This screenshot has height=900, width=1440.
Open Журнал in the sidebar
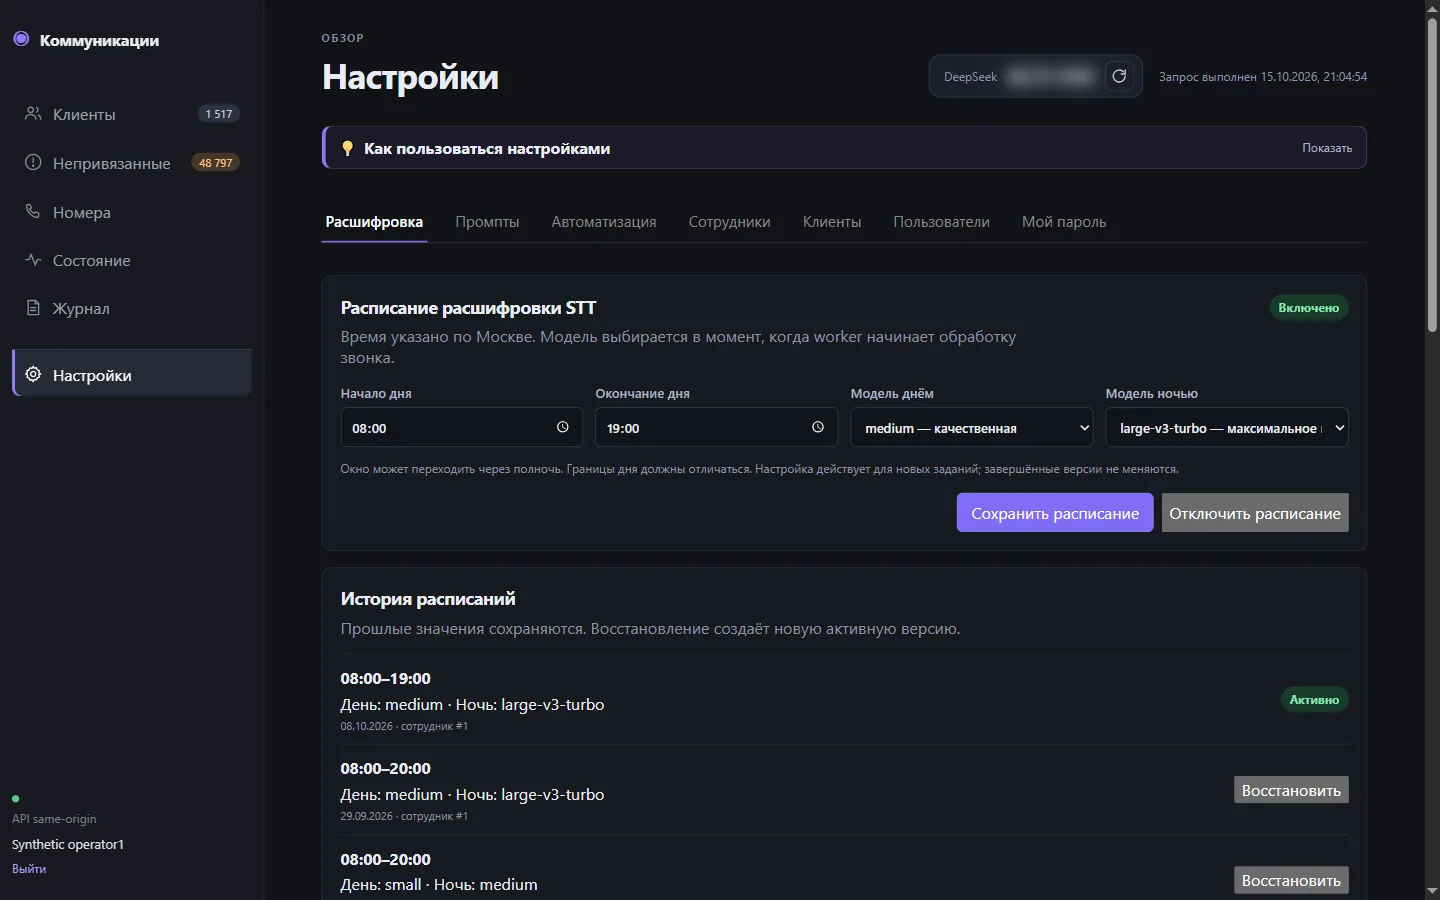point(131,308)
